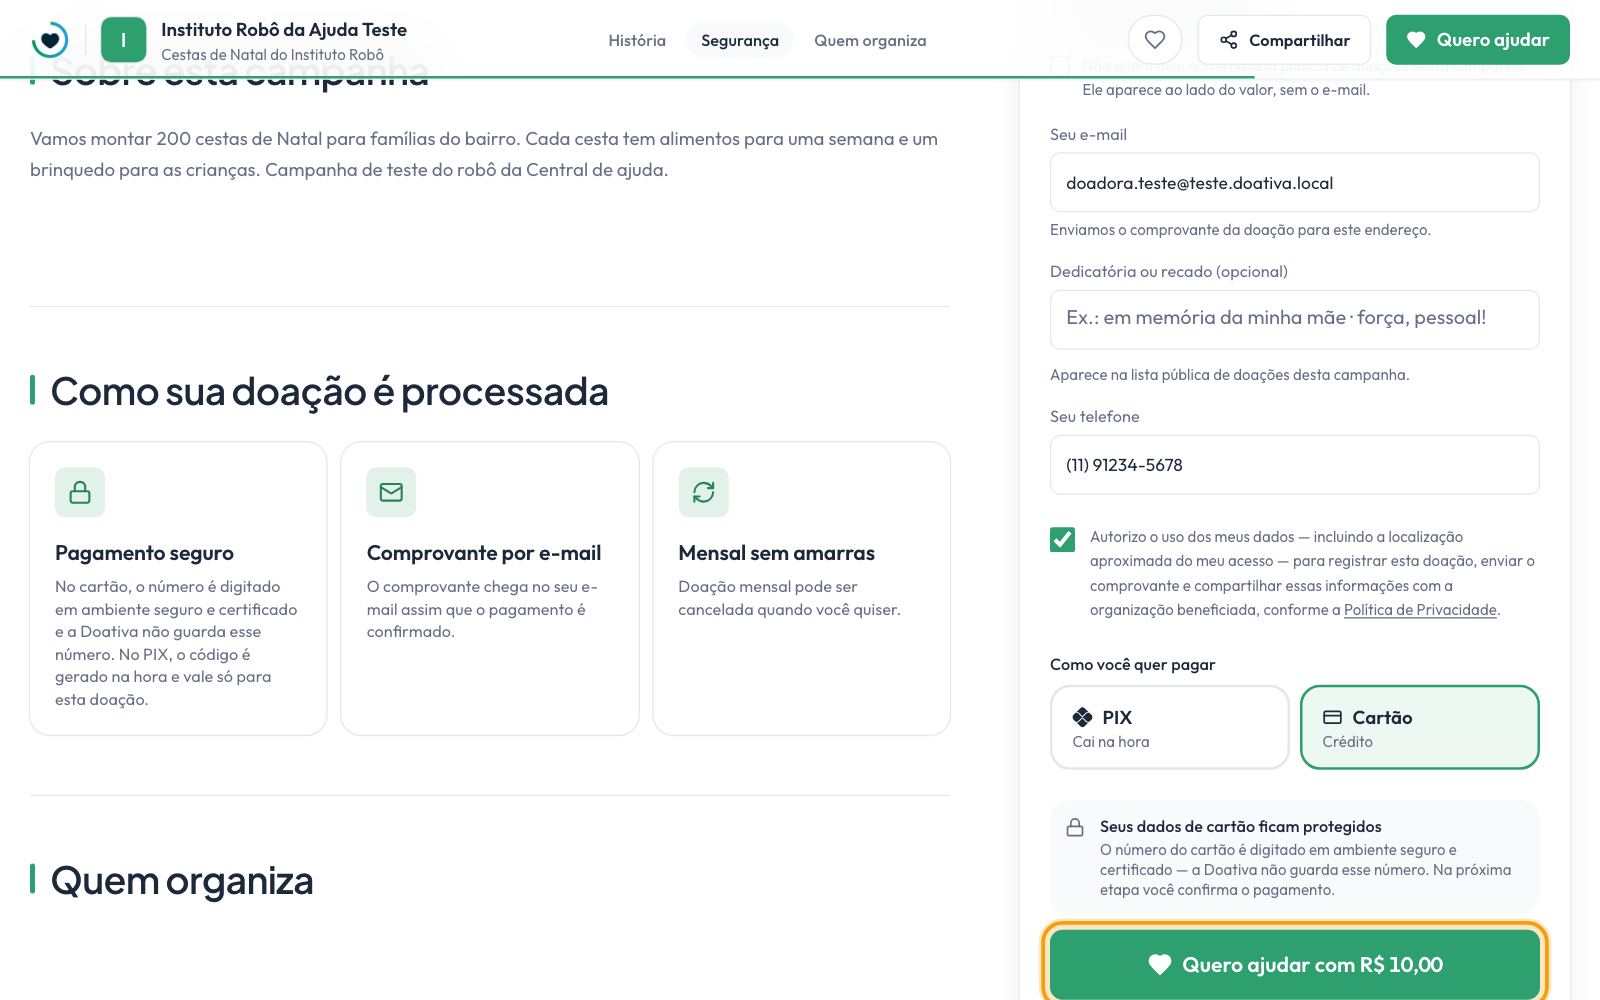
Task: Edit the Seu e-mail field
Action: pos(1295,182)
